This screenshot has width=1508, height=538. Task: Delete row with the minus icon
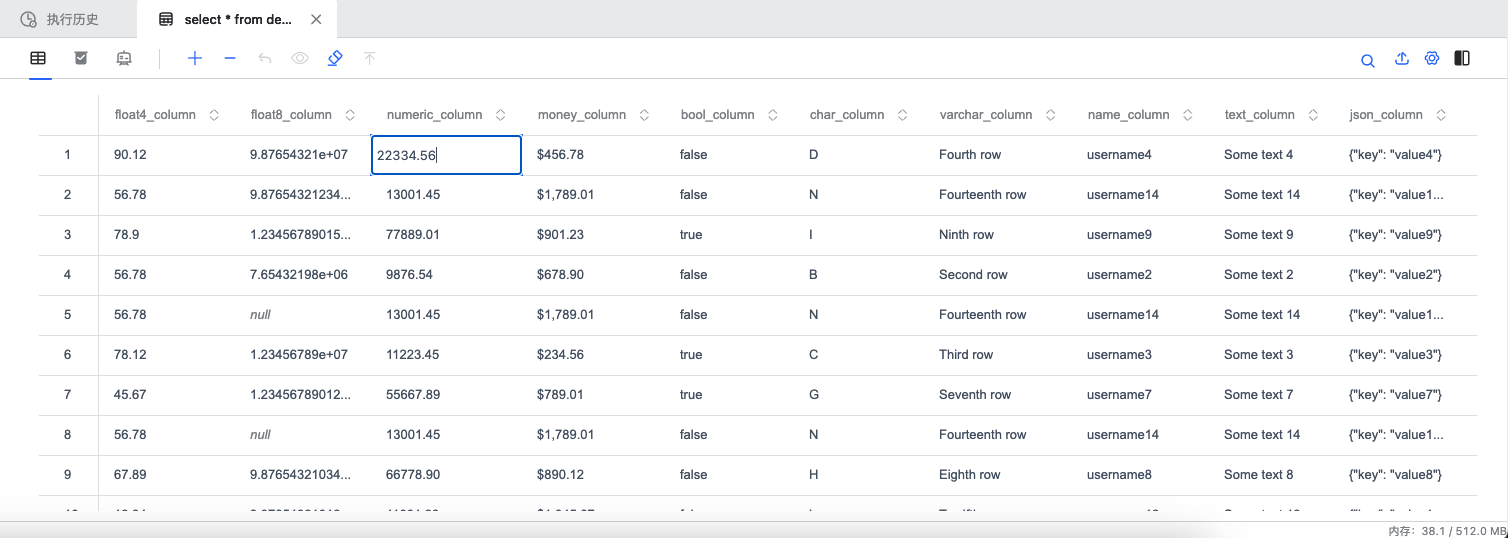pyautogui.click(x=230, y=58)
